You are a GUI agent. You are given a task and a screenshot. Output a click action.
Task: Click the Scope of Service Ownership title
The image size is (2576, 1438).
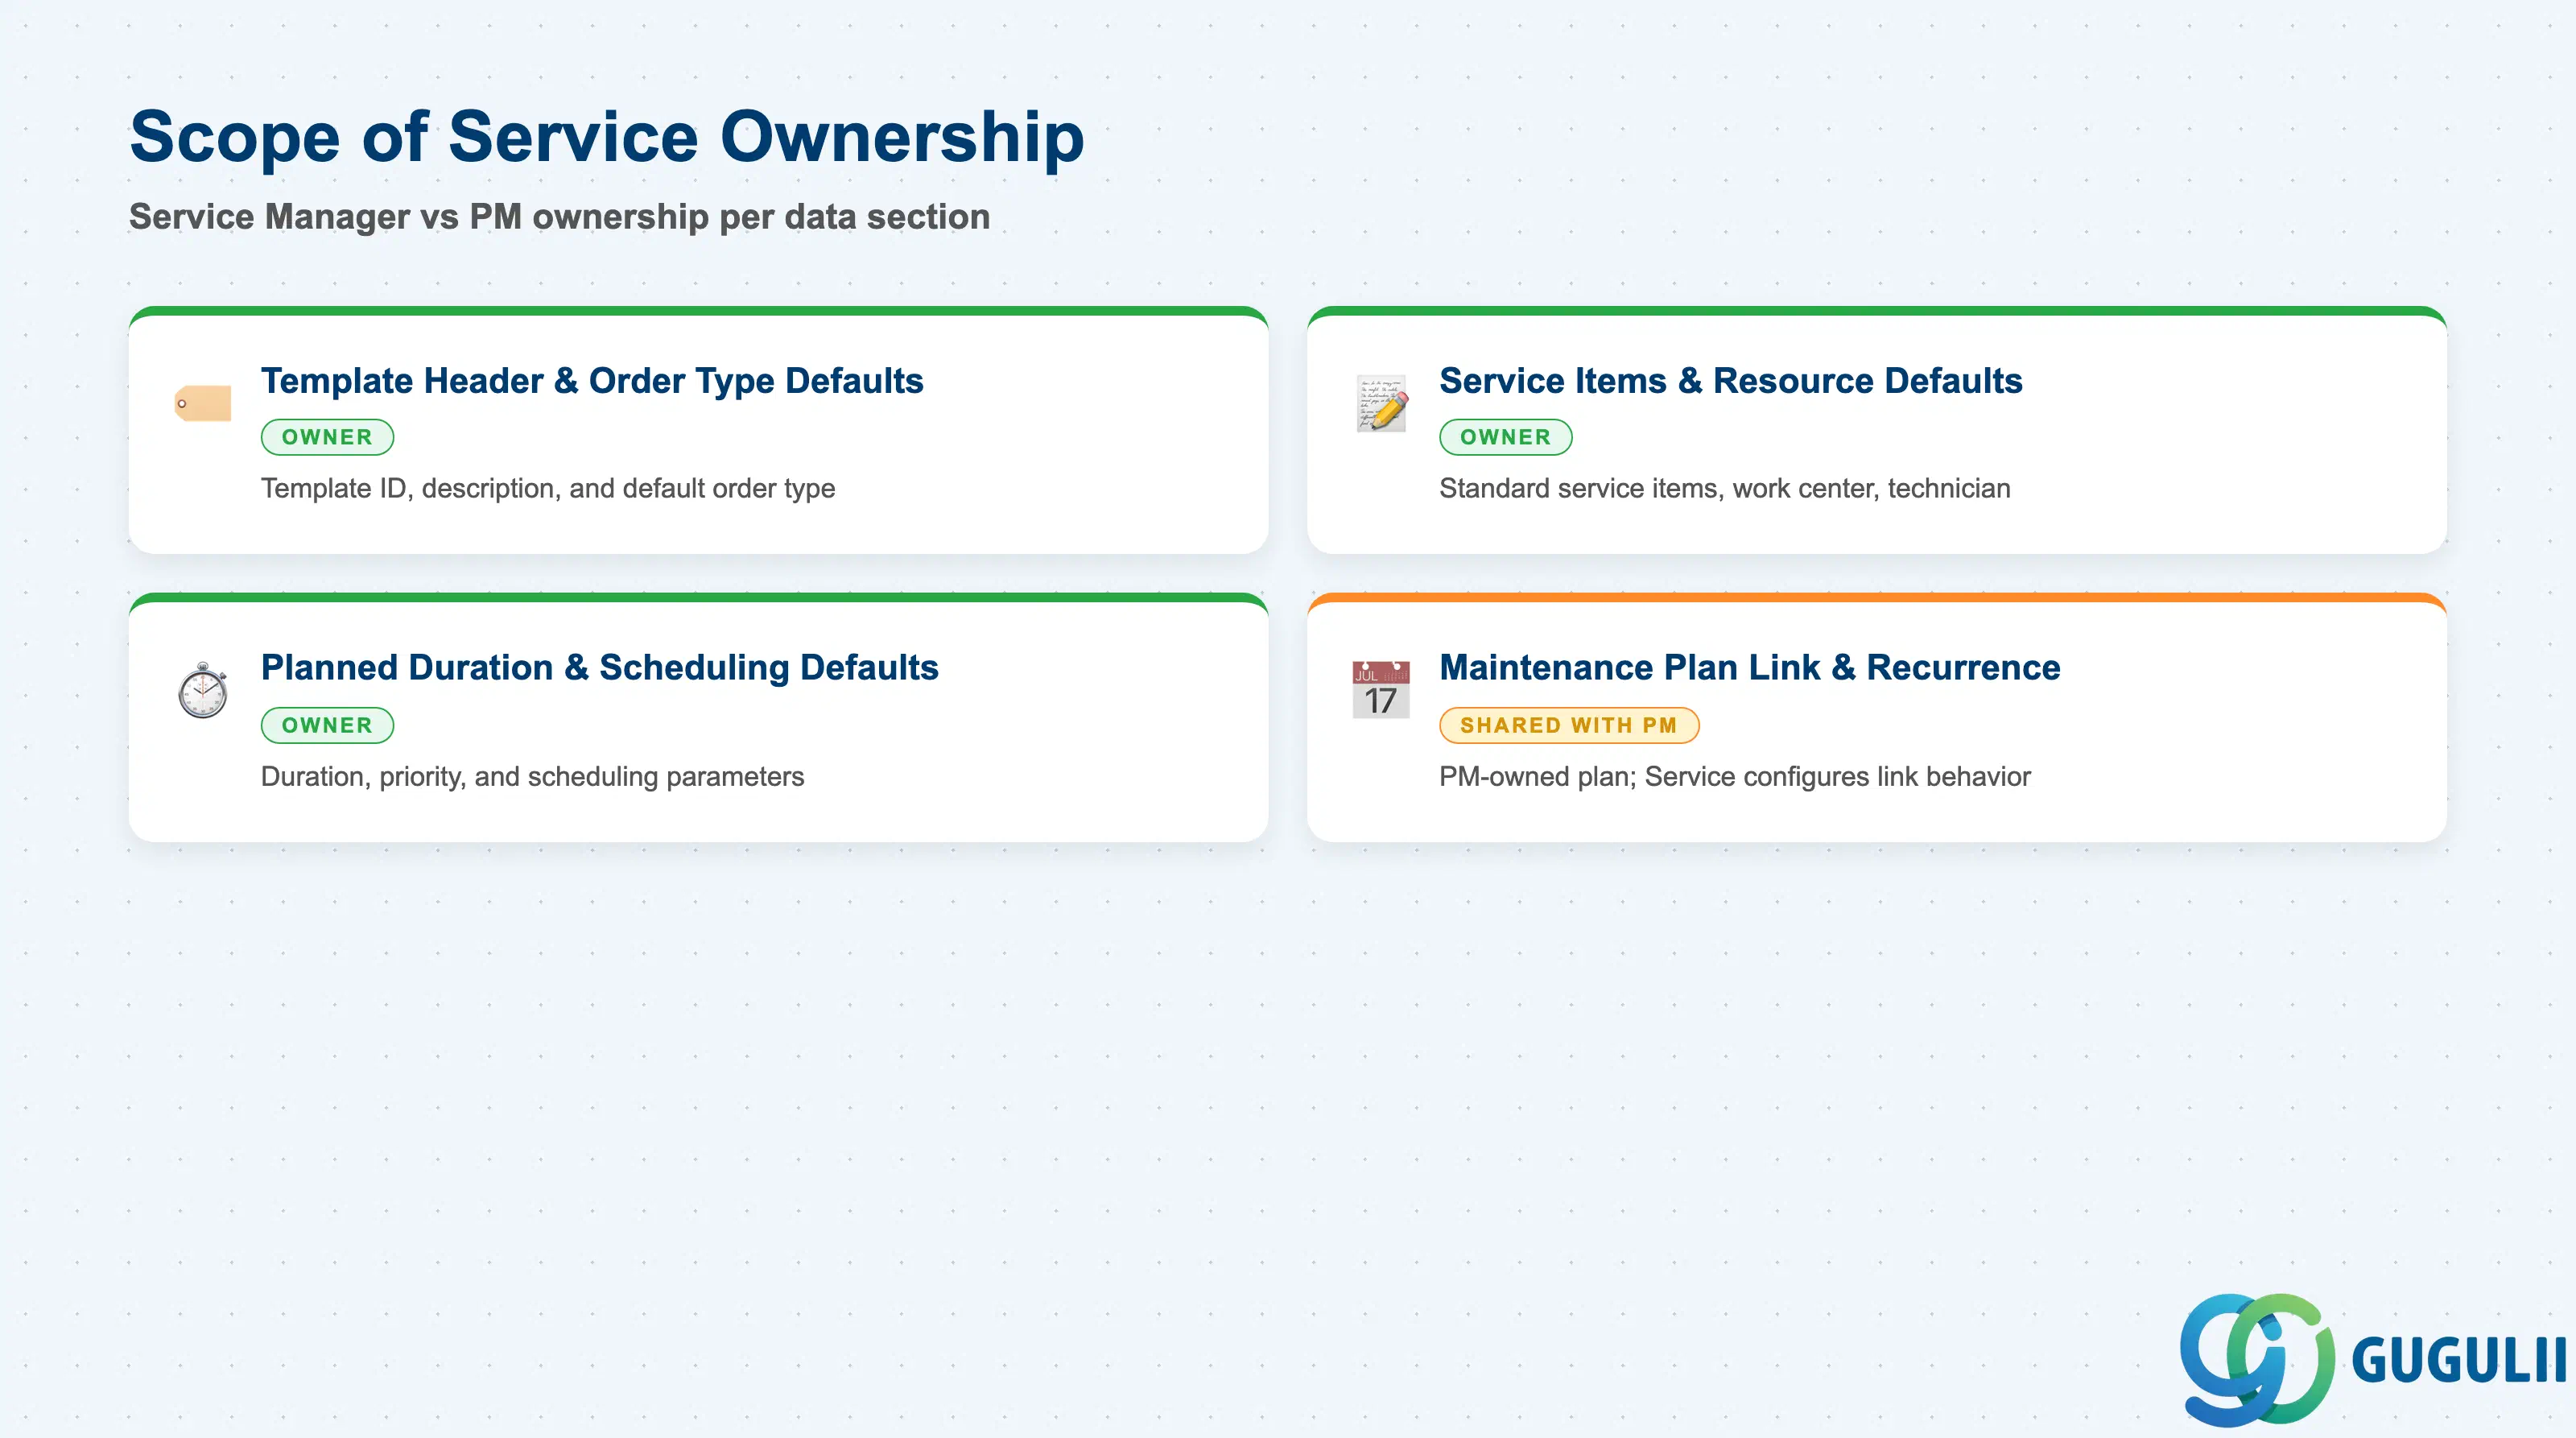607,137
